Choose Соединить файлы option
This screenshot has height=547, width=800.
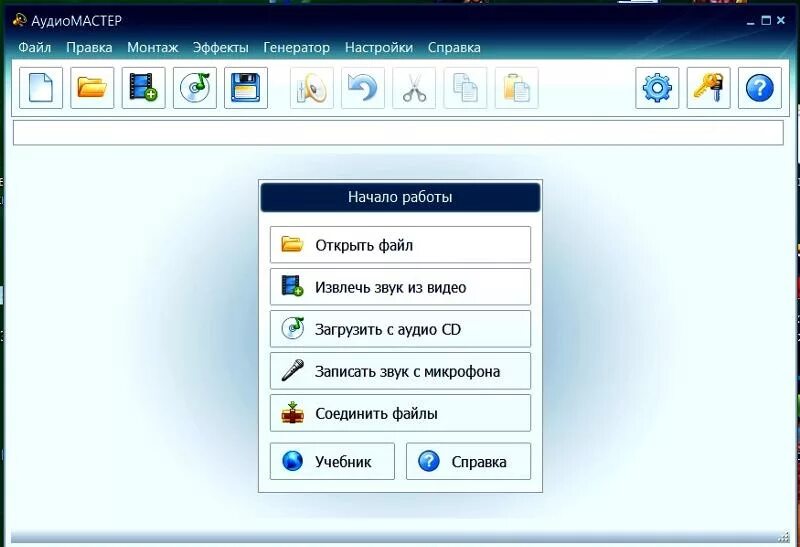tap(400, 413)
